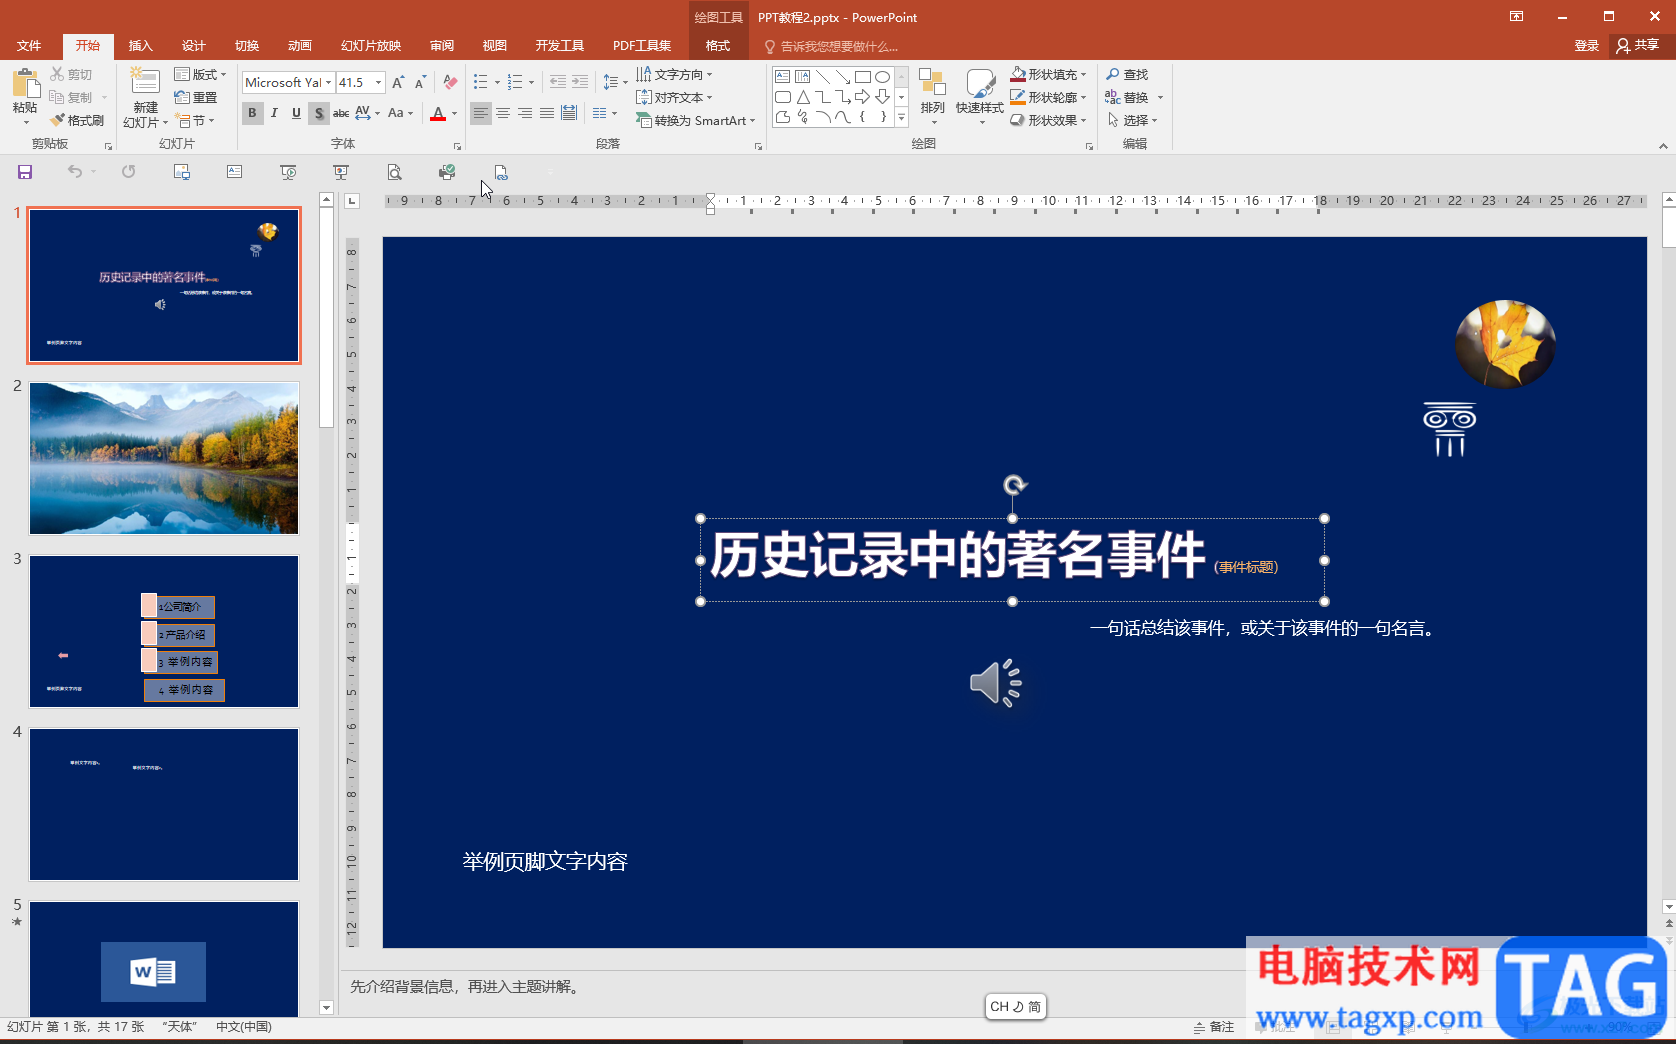
Task: Align text to the right
Action: coord(525,113)
